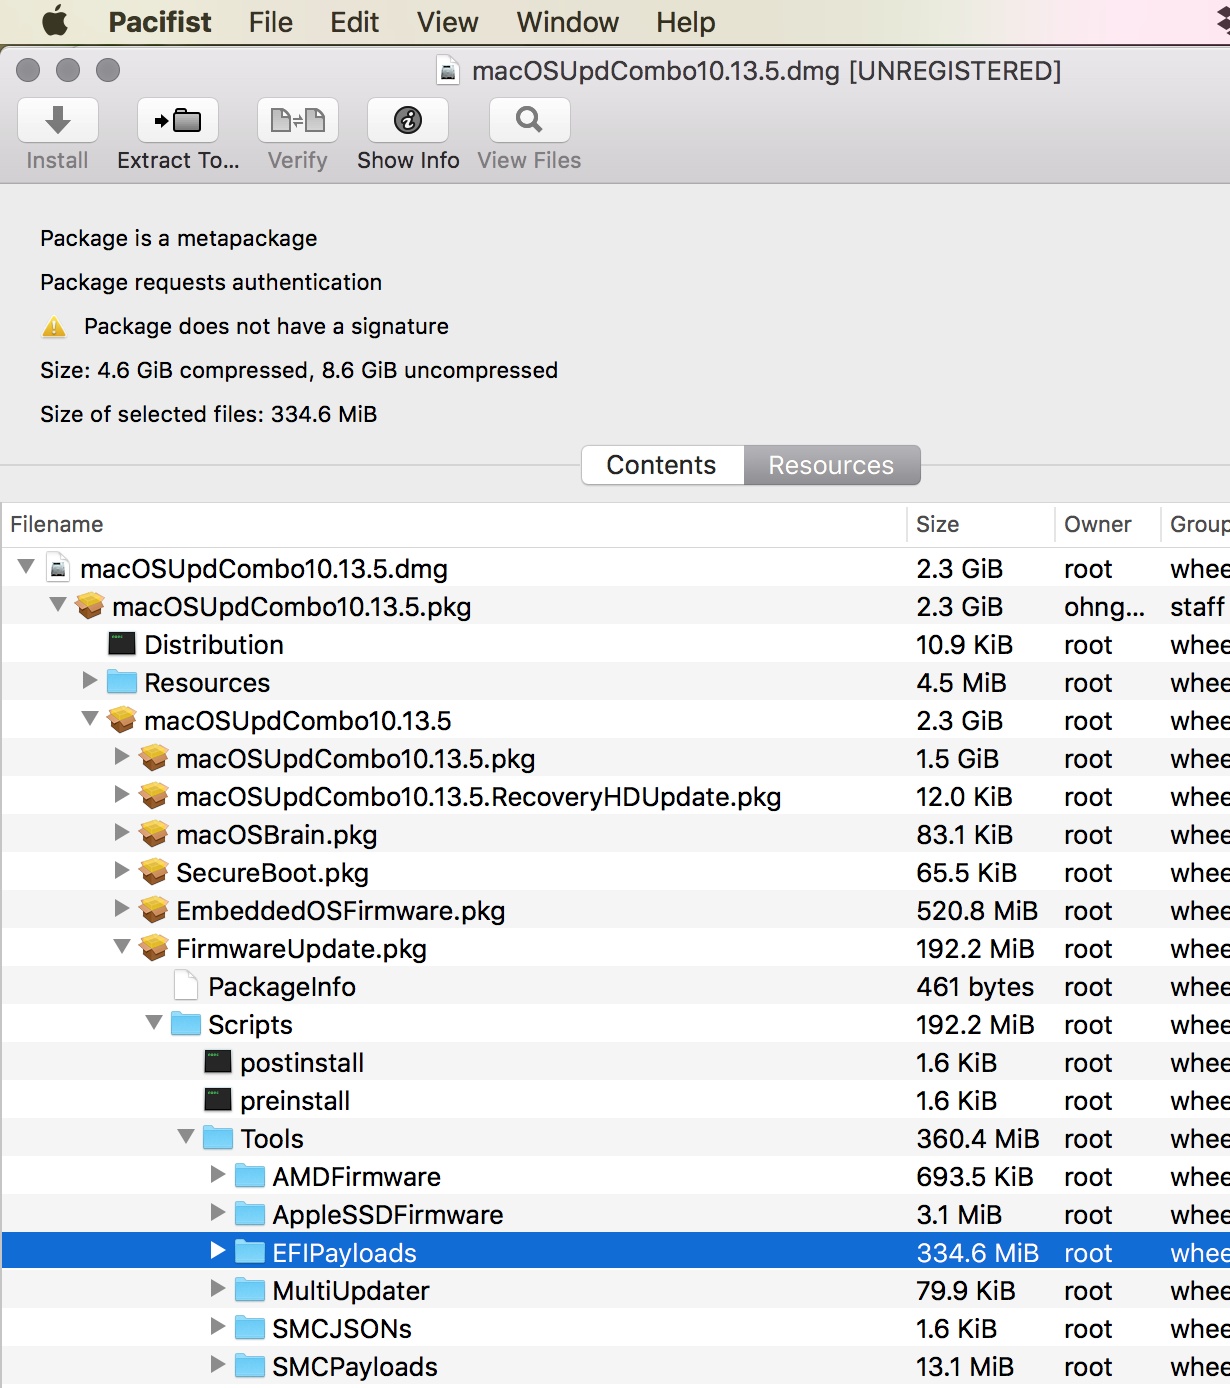The image size is (1230, 1388).
Task: Expand the MultiUpdater folder
Action: (218, 1289)
